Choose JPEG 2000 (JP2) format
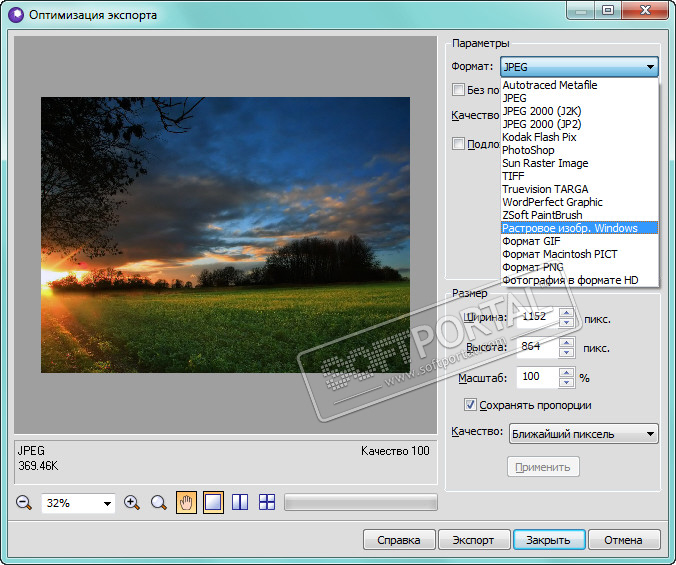This screenshot has height=565, width=676. 579,124
